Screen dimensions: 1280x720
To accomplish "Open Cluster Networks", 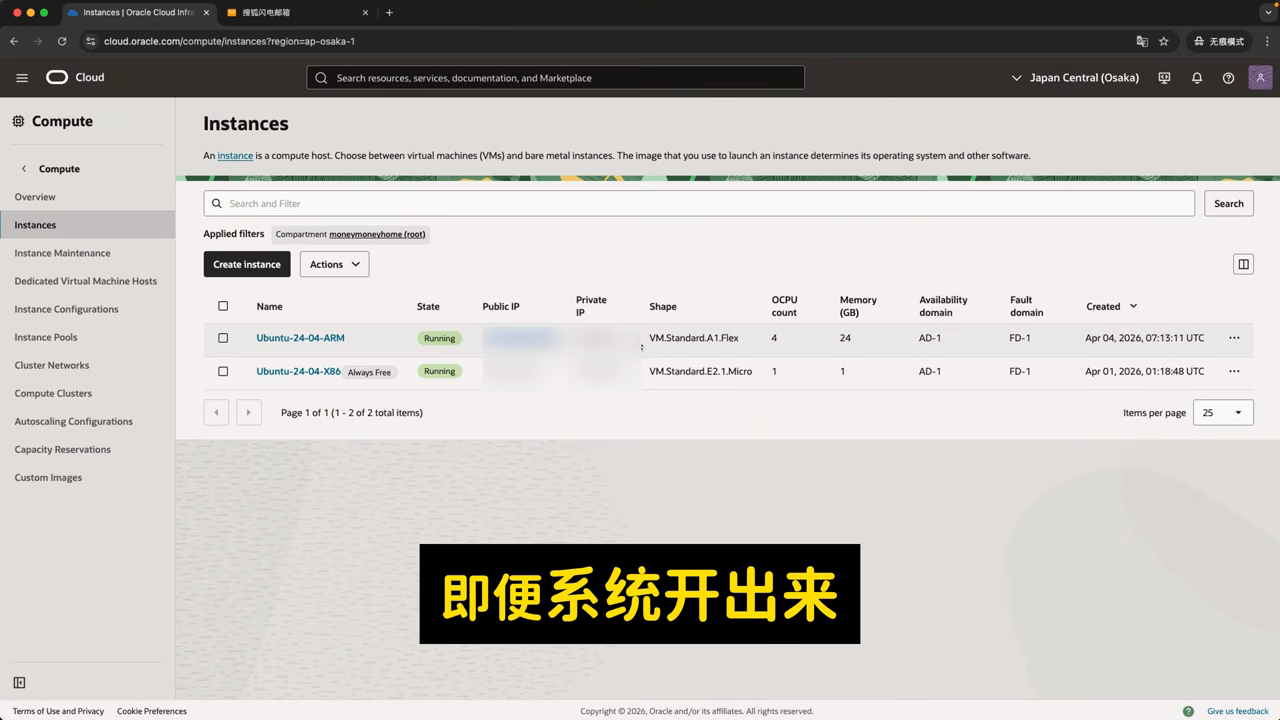I will point(52,365).
